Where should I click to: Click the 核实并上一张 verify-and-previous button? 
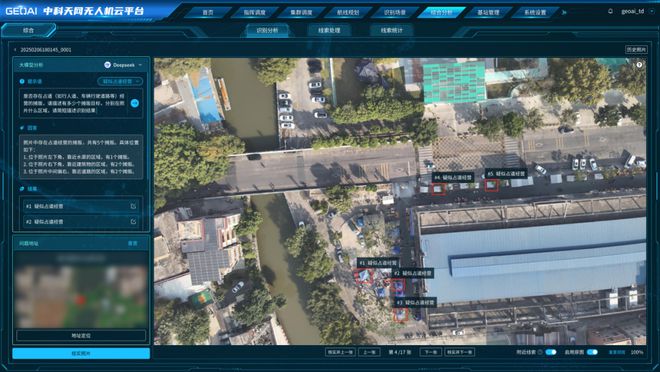[x=340, y=352]
